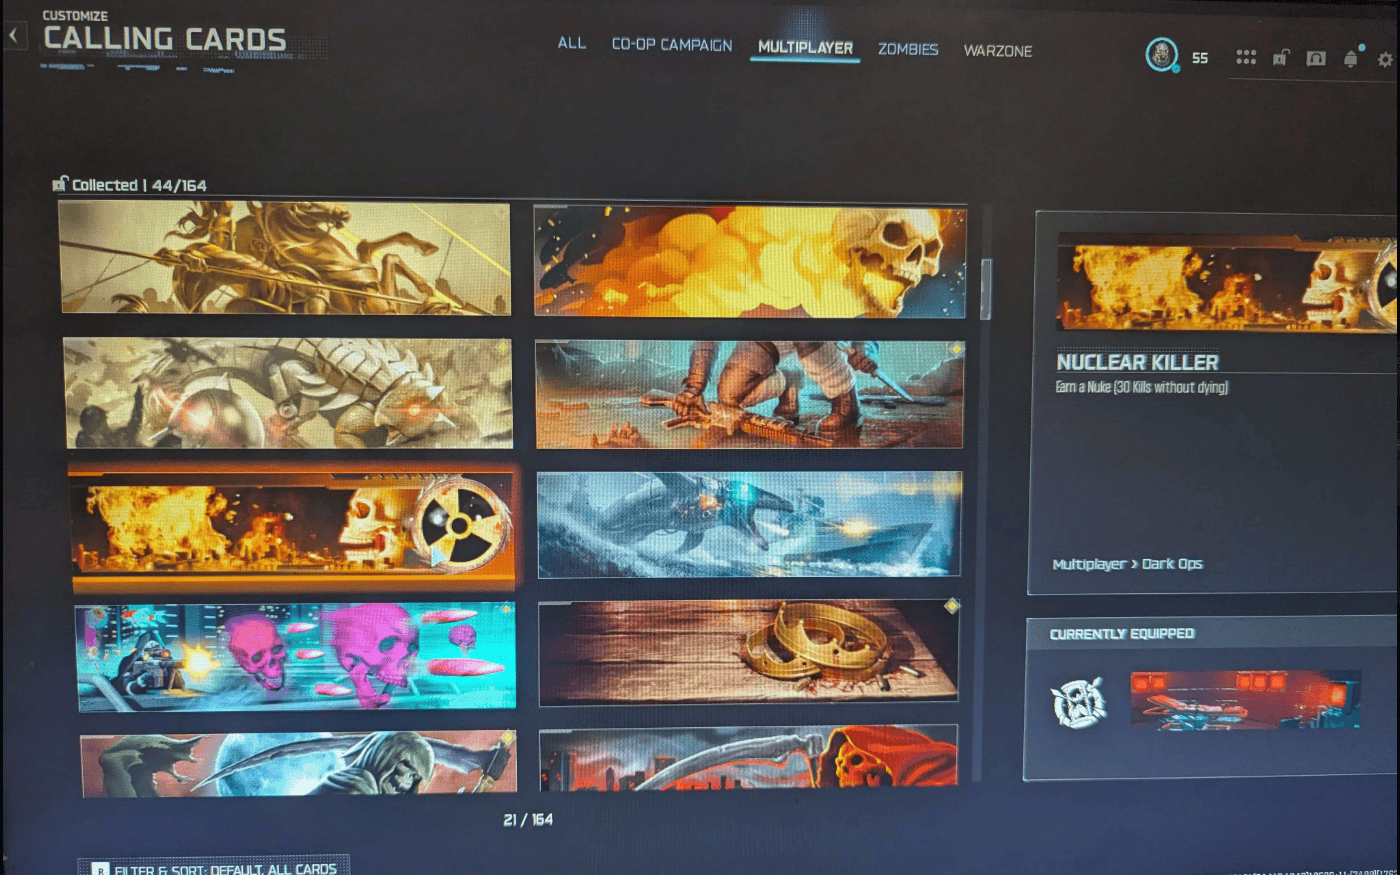
Task: Click the NUCLEAR KILLER title
Action: click(x=1138, y=362)
